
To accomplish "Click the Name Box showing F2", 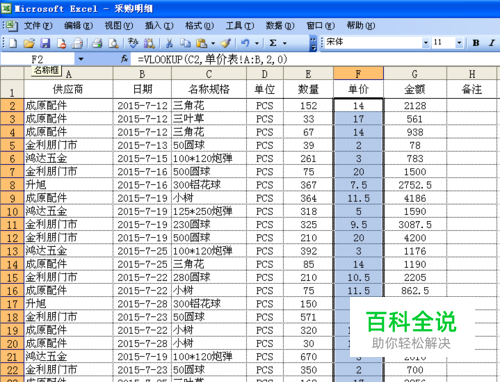I will click(x=38, y=59).
